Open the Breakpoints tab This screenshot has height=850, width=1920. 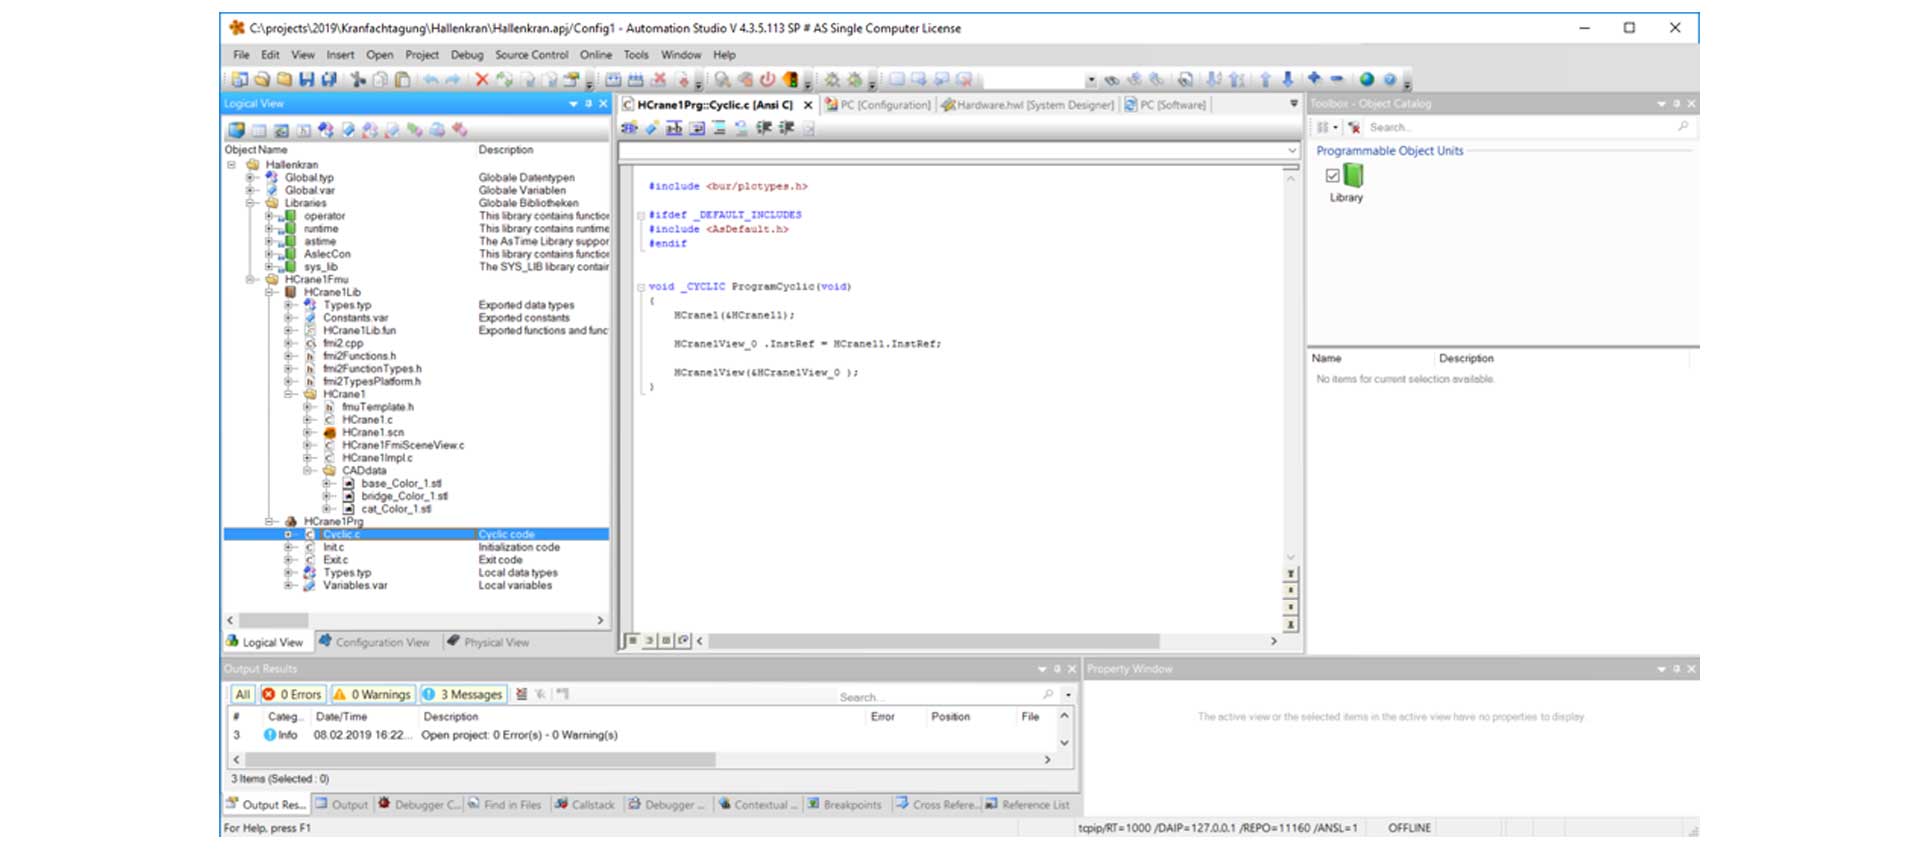point(845,804)
